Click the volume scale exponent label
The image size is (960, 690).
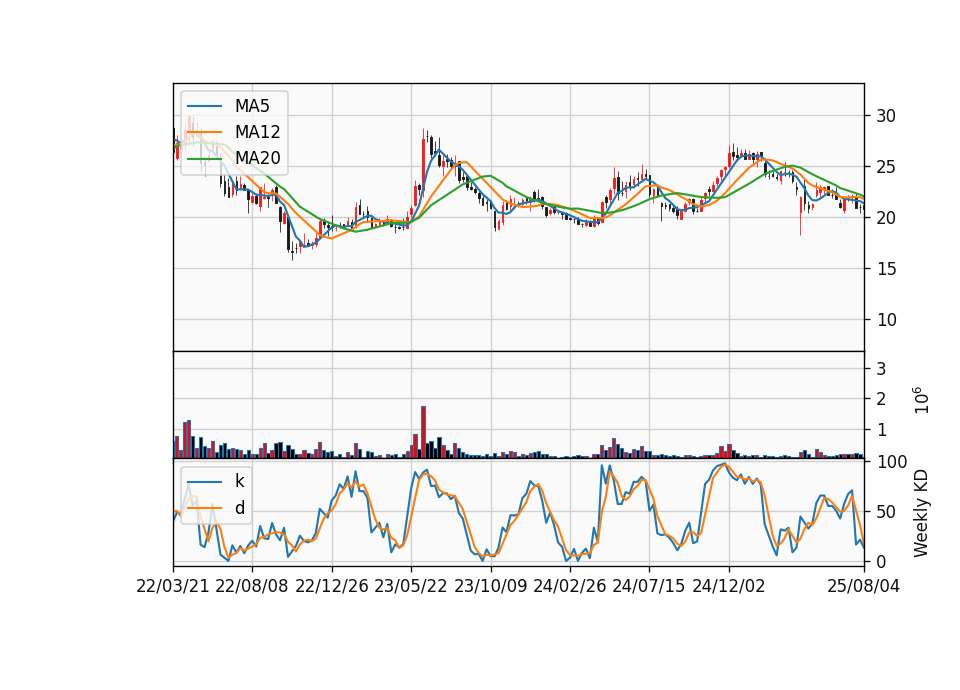[921, 400]
